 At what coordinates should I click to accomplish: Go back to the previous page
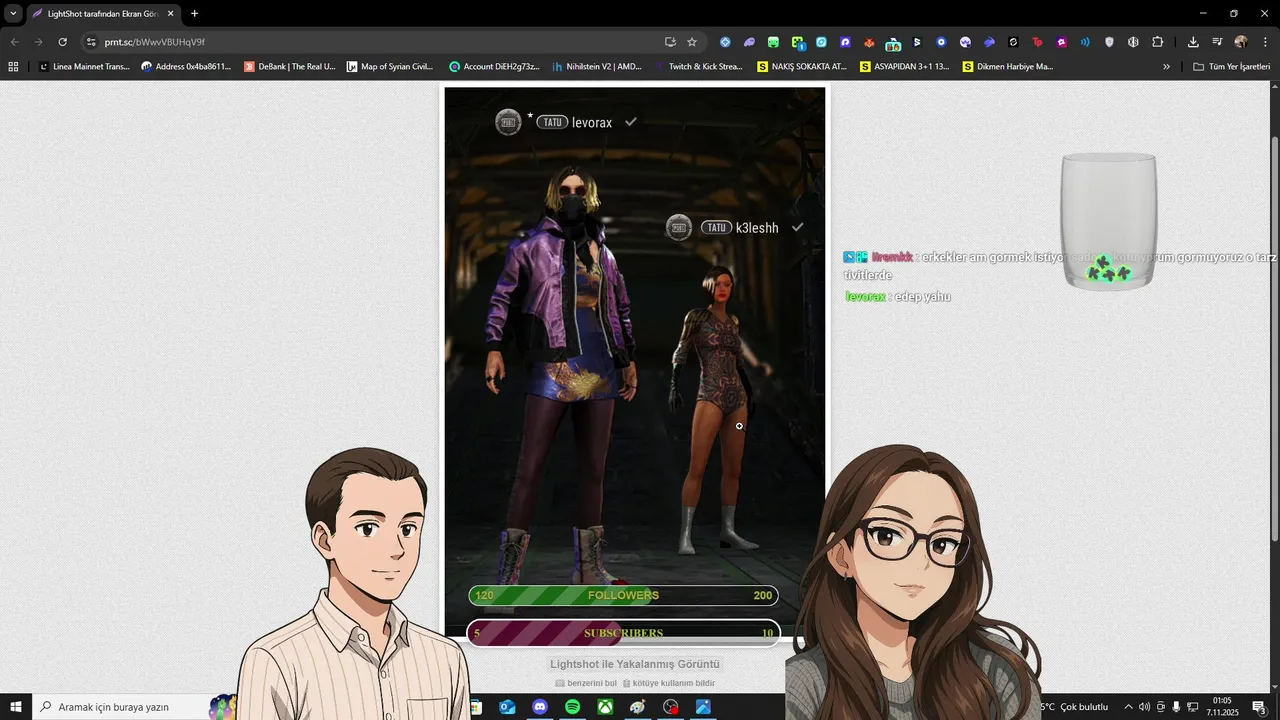click(x=14, y=42)
